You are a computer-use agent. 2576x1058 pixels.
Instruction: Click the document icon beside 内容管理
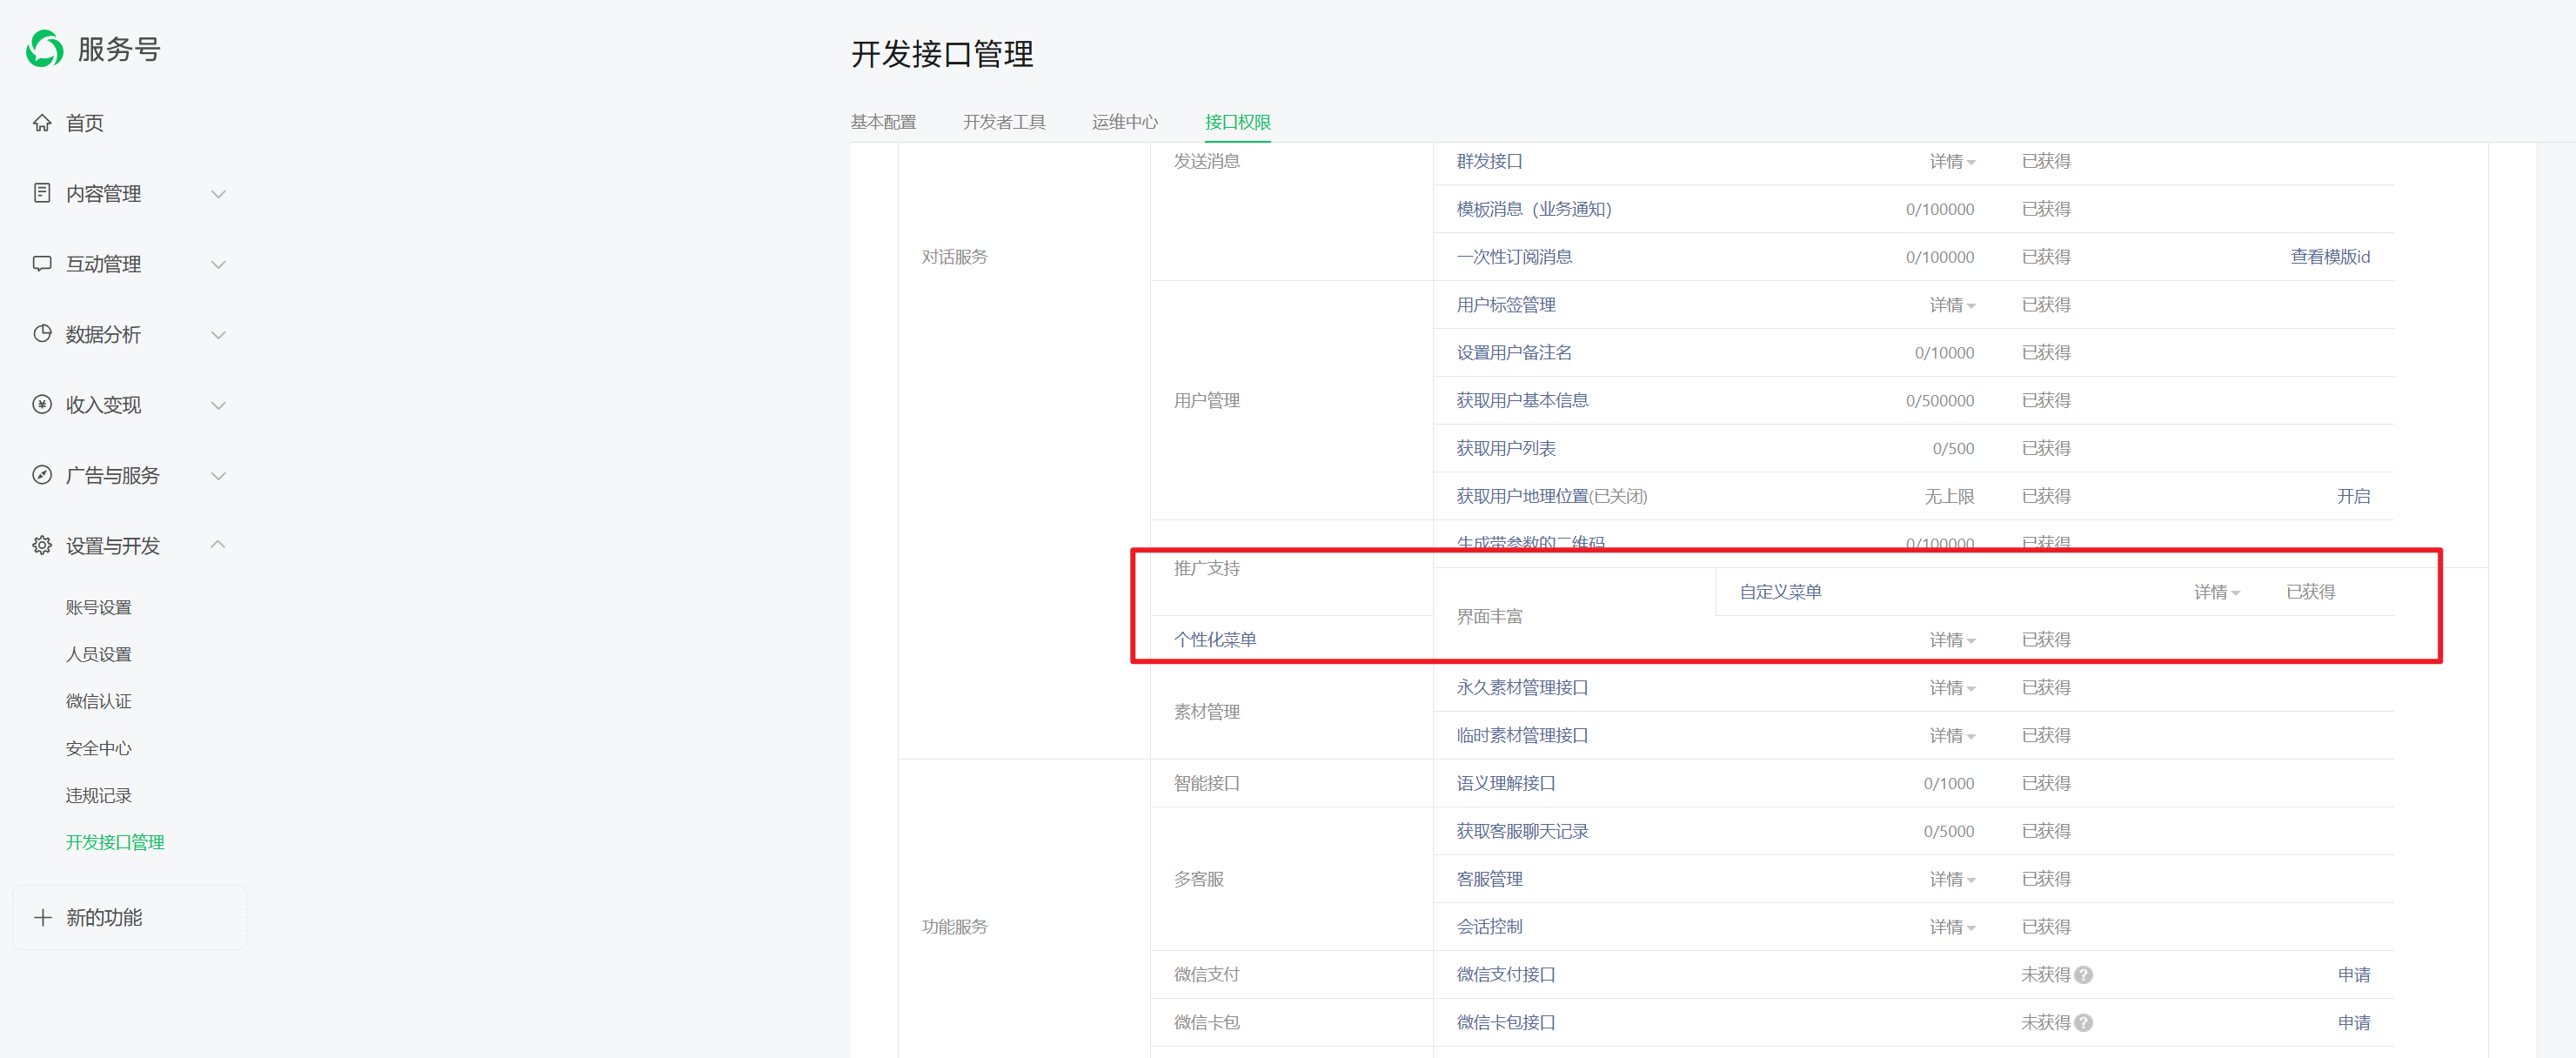tap(42, 193)
